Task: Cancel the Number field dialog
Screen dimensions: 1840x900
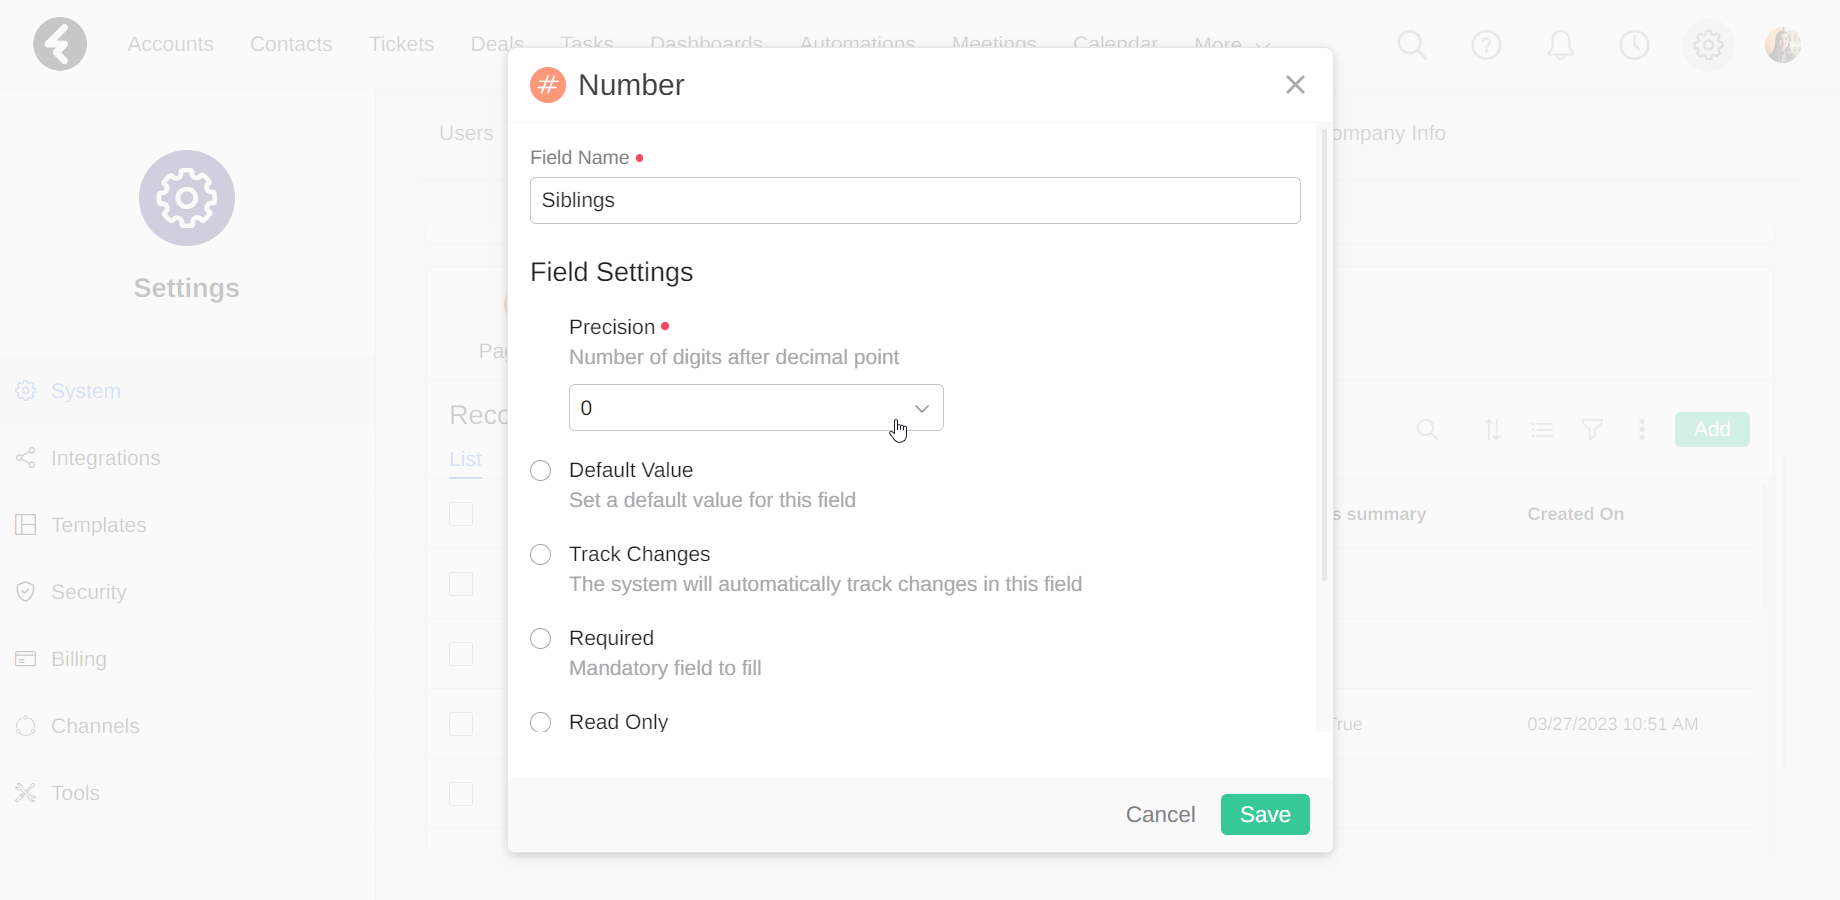Action: coord(1160,814)
